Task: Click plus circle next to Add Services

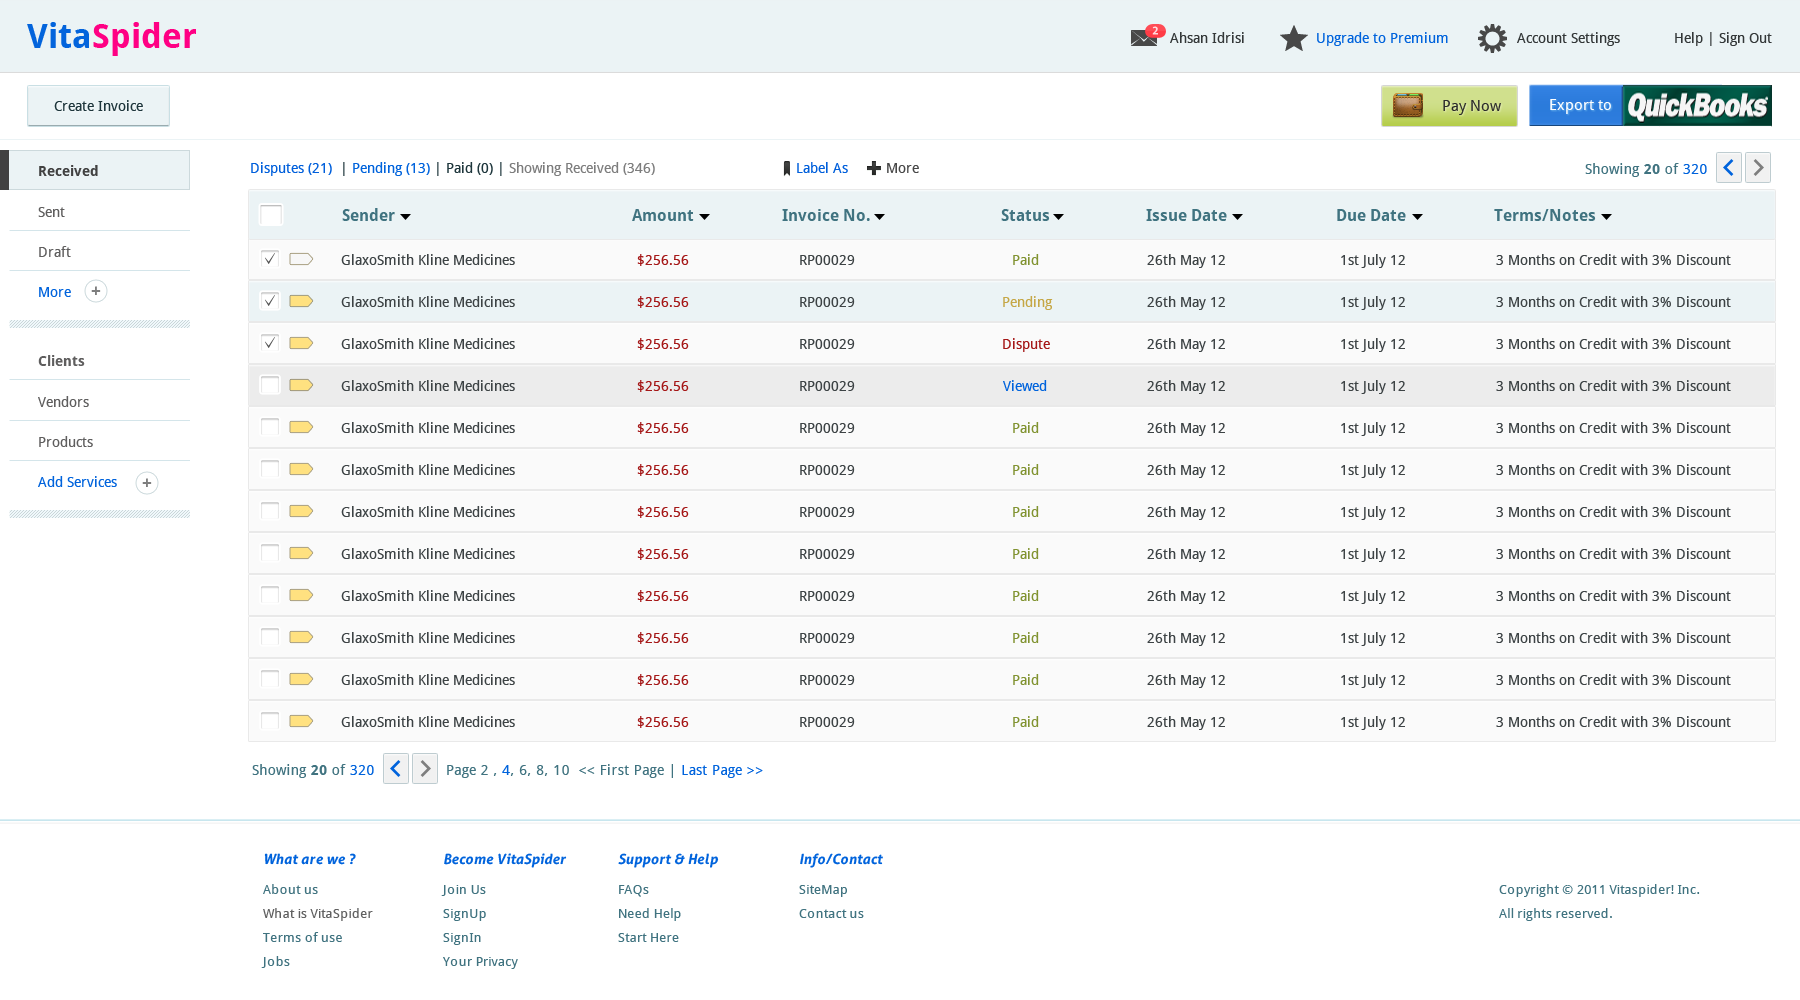Action: 147,483
